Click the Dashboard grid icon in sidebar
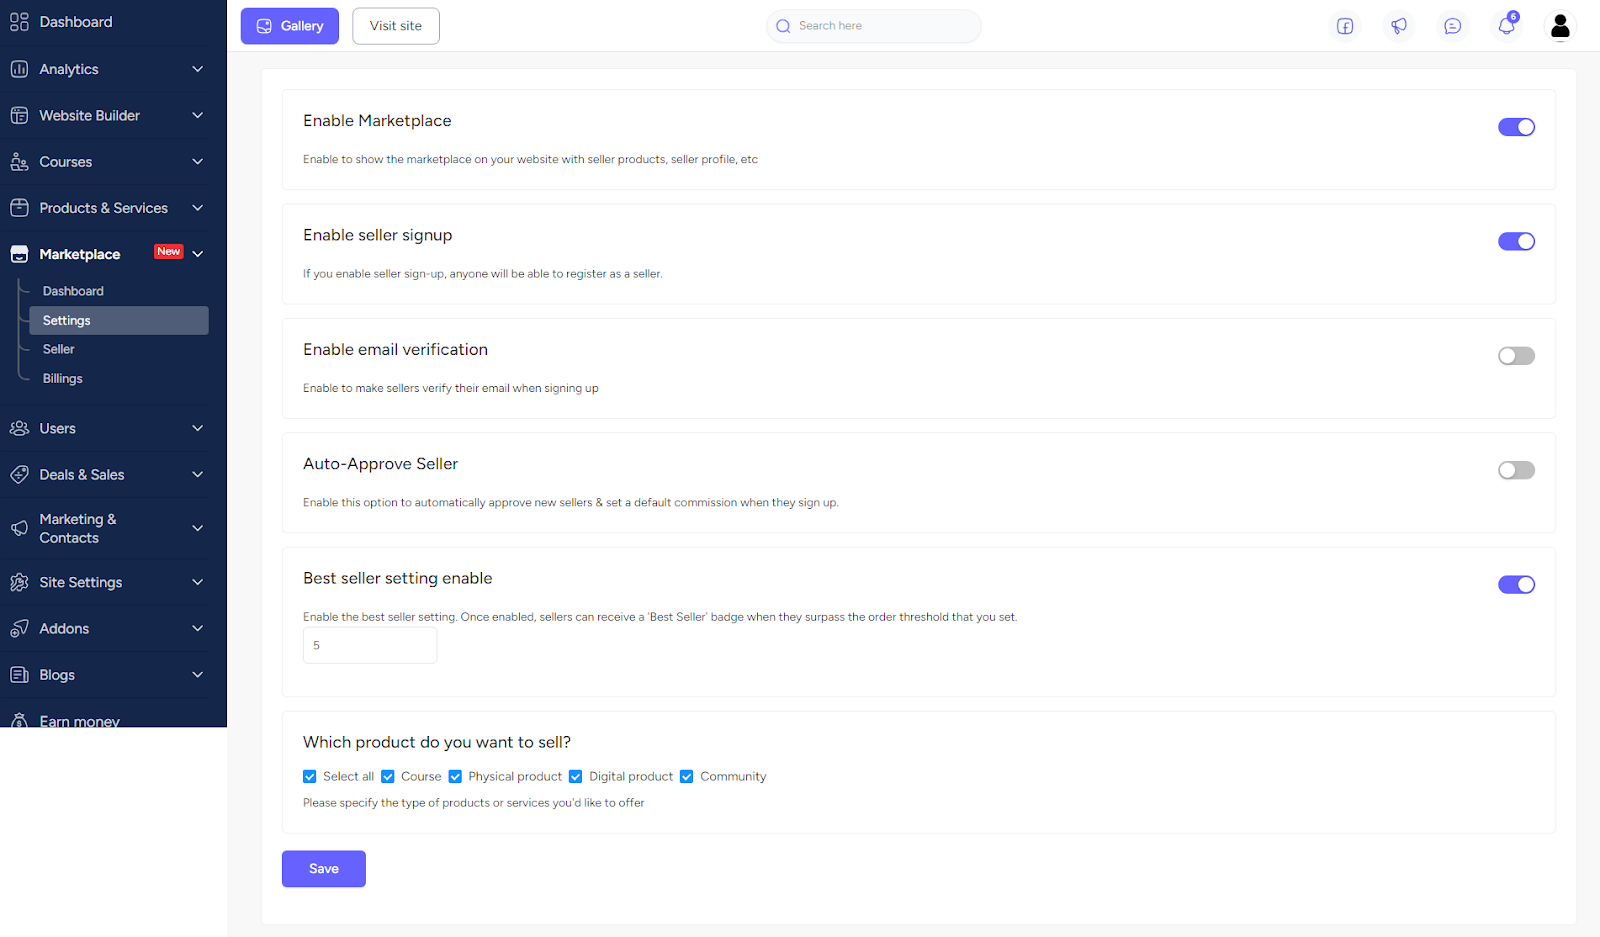 pyautogui.click(x=19, y=22)
